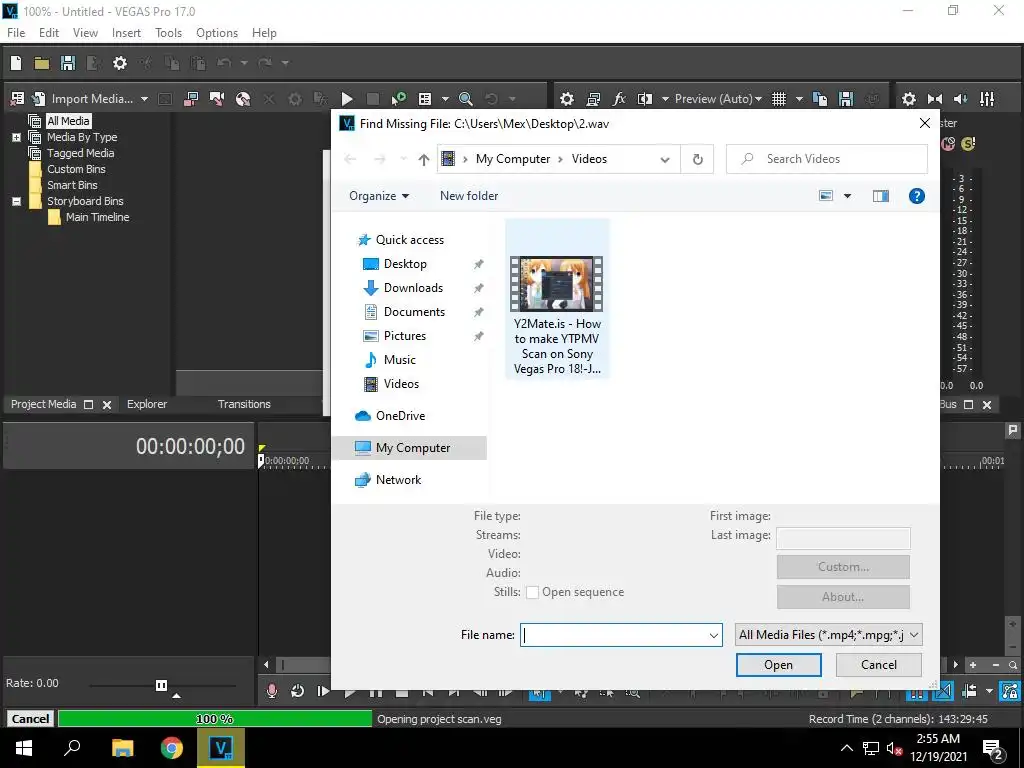The height and width of the screenshot is (768, 1024).
Task: Select Downloads in Quick access
Action: click(x=413, y=288)
